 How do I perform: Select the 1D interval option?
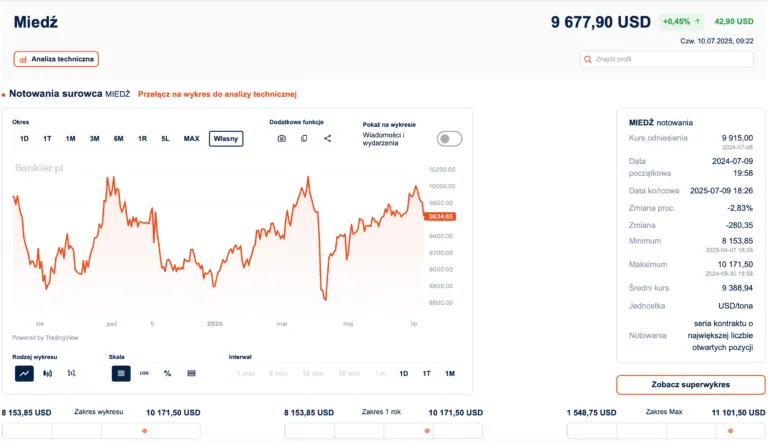coord(404,373)
